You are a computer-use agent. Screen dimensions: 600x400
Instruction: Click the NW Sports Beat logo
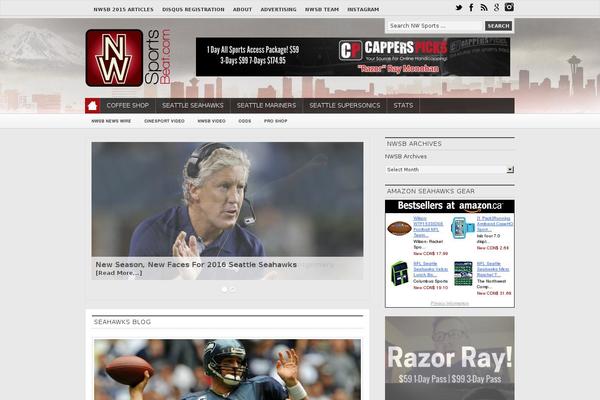point(128,58)
